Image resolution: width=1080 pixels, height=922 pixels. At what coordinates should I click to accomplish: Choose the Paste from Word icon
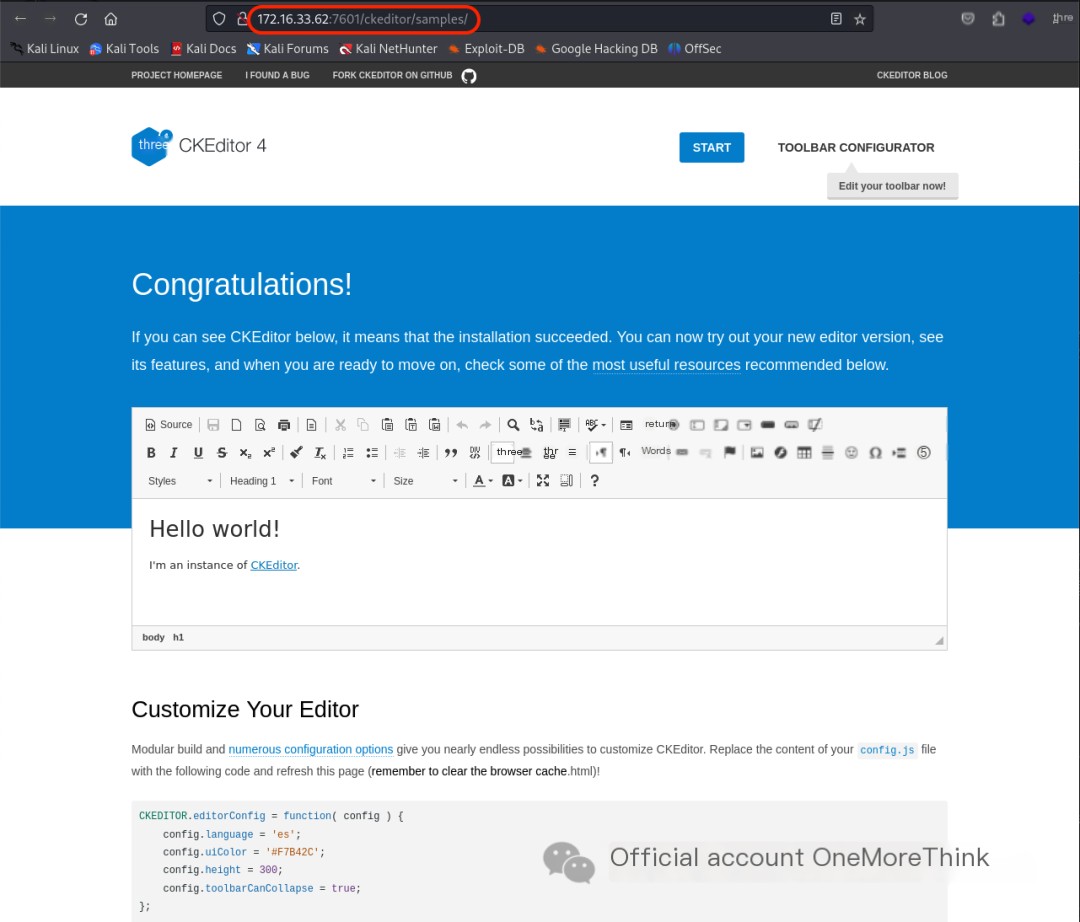(x=434, y=425)
